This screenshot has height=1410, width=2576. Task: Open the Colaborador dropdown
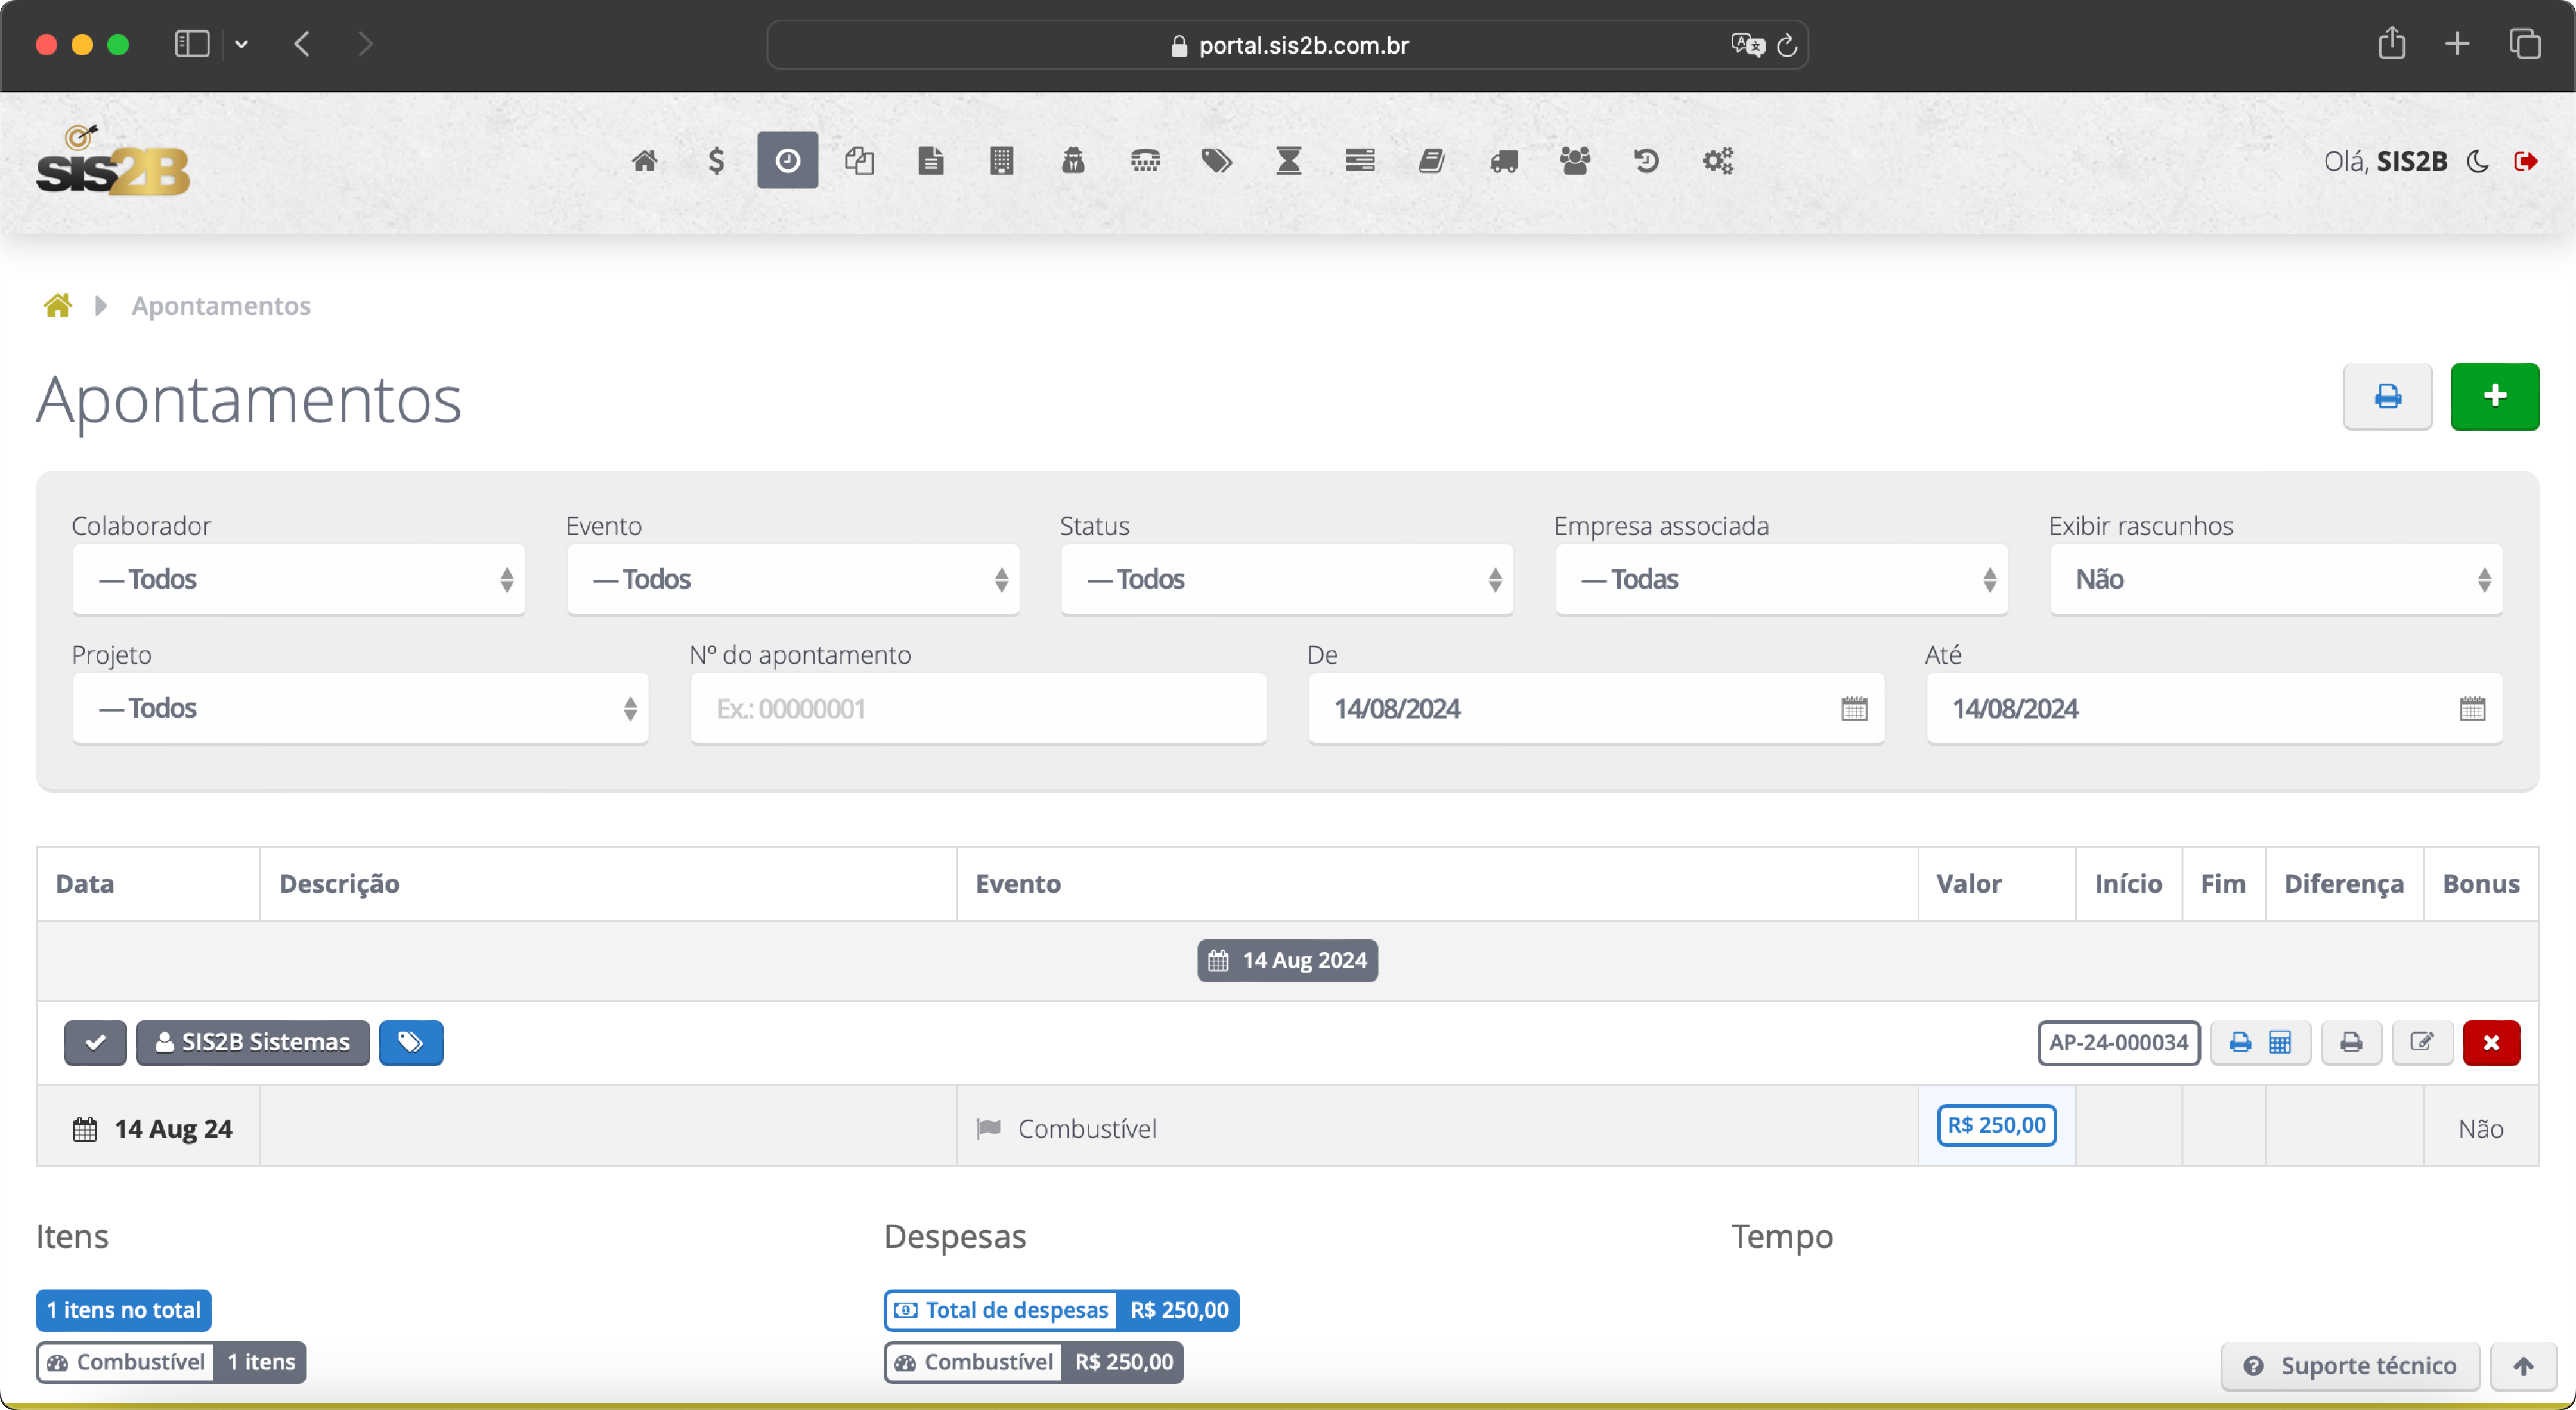(x=298, y=579)
